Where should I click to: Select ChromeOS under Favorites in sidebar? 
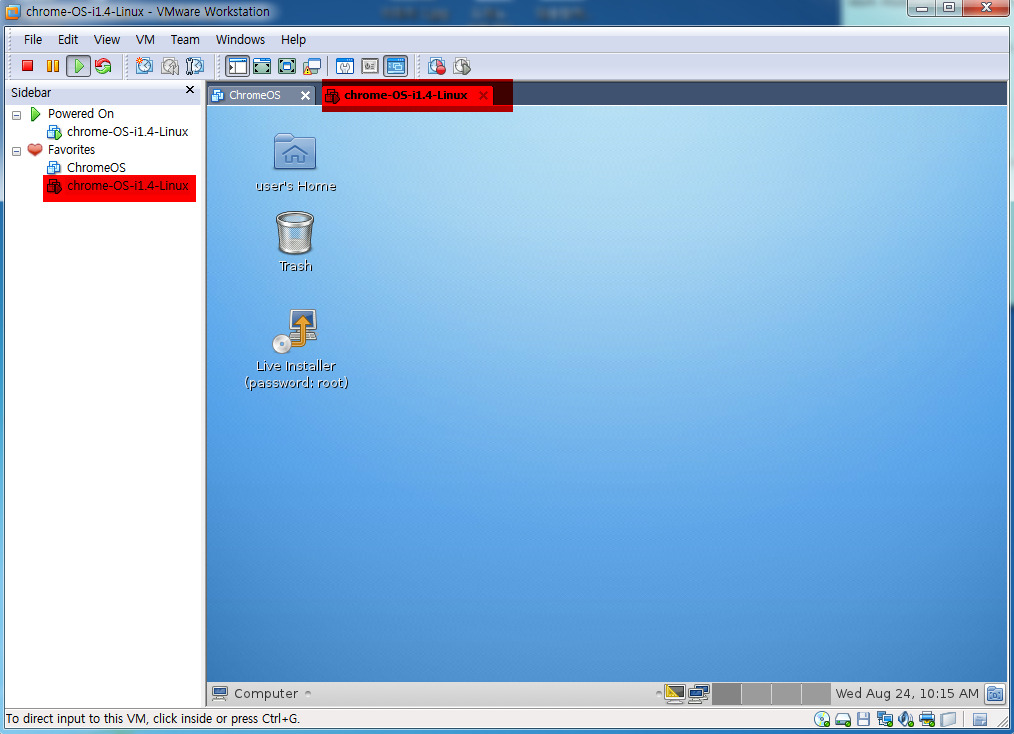(96, 168)
